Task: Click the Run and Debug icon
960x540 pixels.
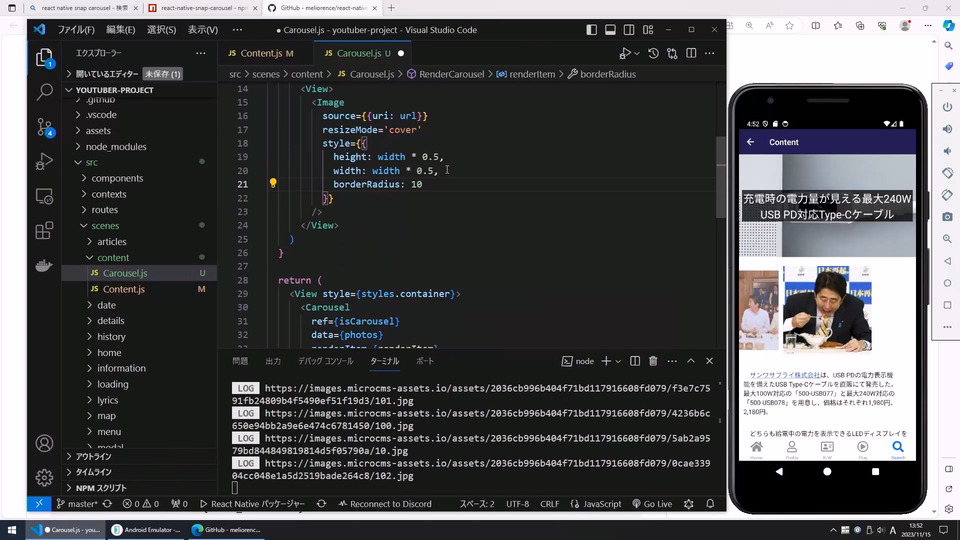Action: tap(44, 161)
